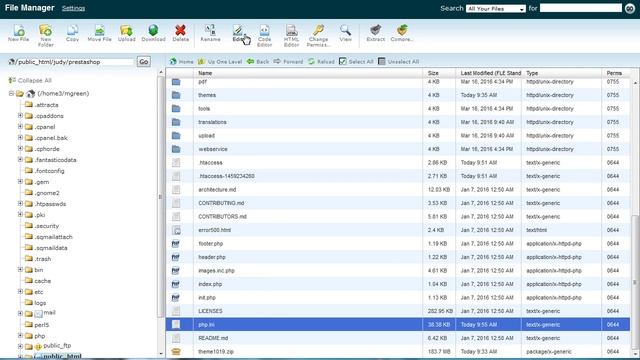Screen dimensions: 640x360
Task: Collapse the /home3/mgreen root node
Action: [11, 93]
